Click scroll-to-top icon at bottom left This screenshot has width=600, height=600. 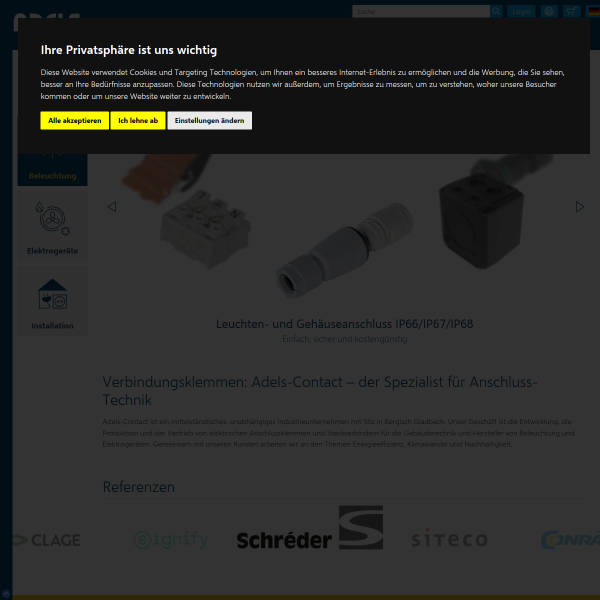click(6, 594)
